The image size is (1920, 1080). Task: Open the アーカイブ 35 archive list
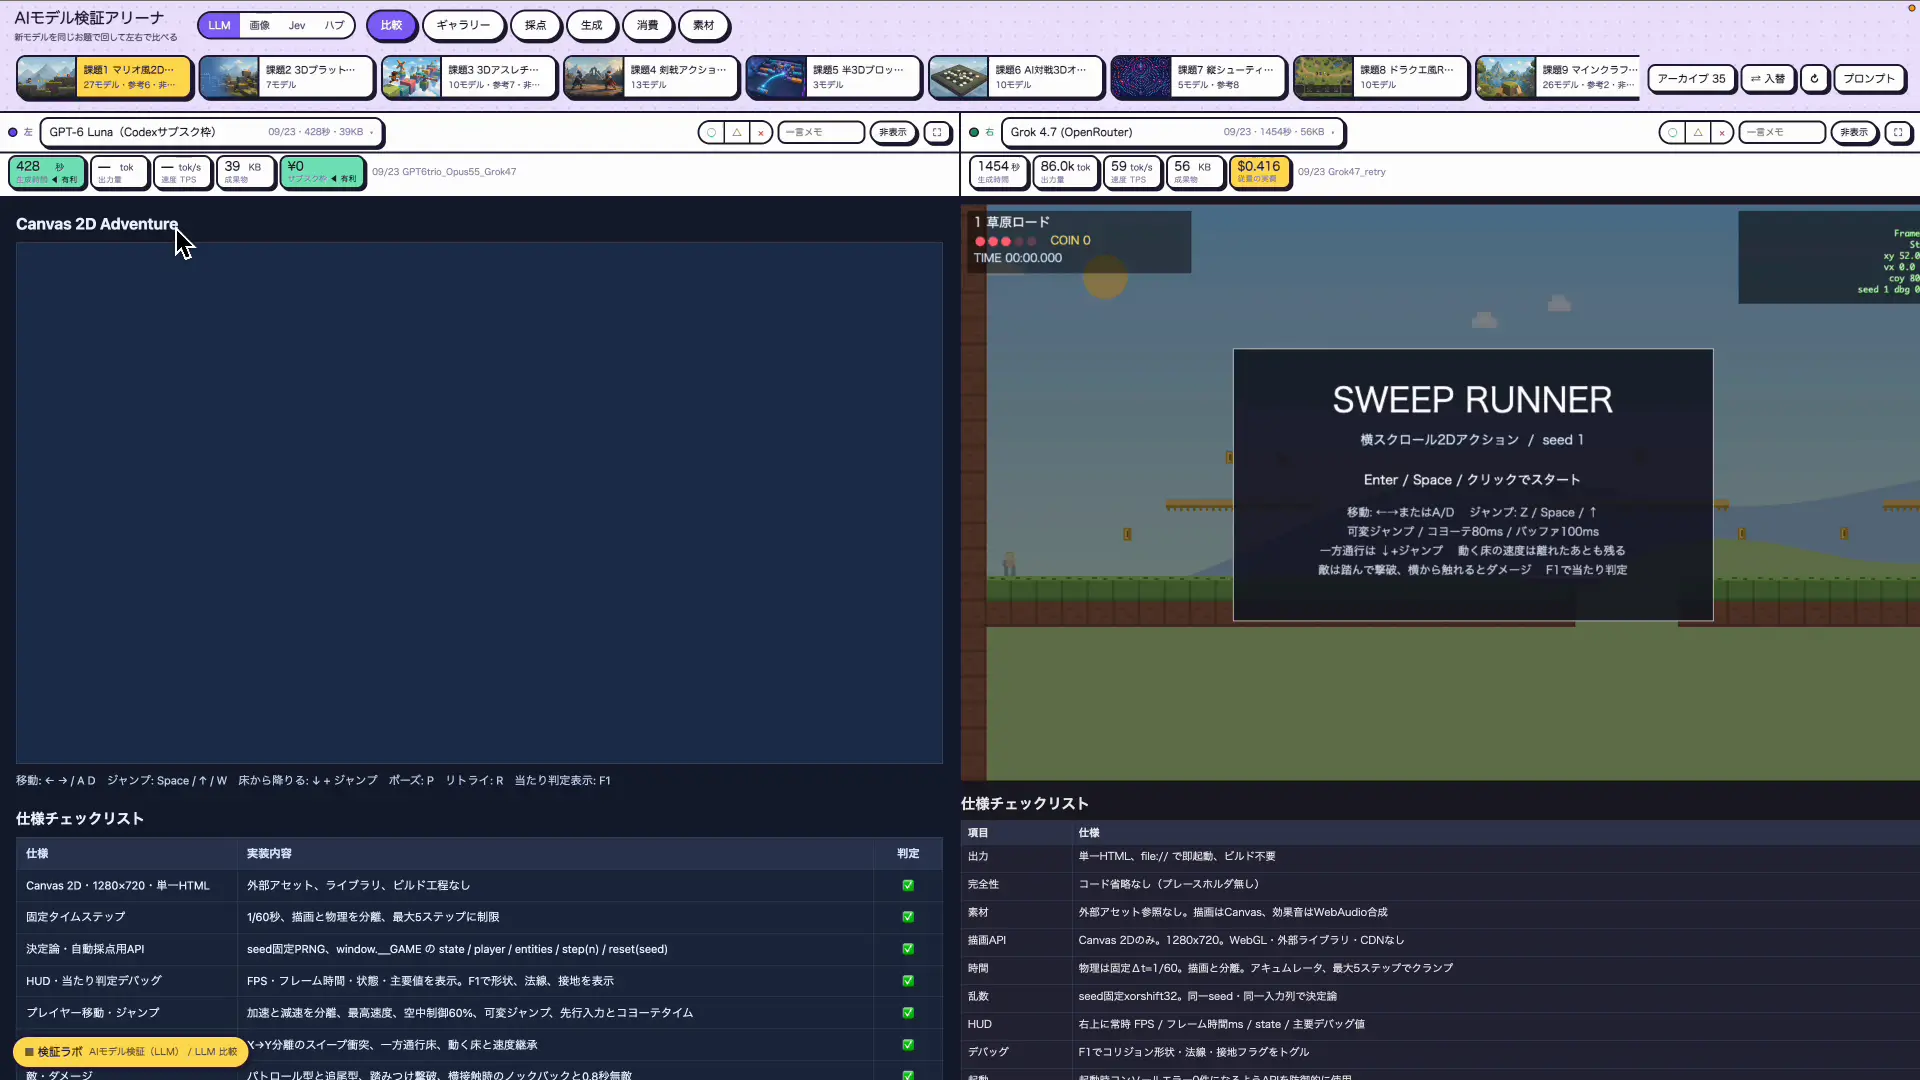(x=1691, y=78)
